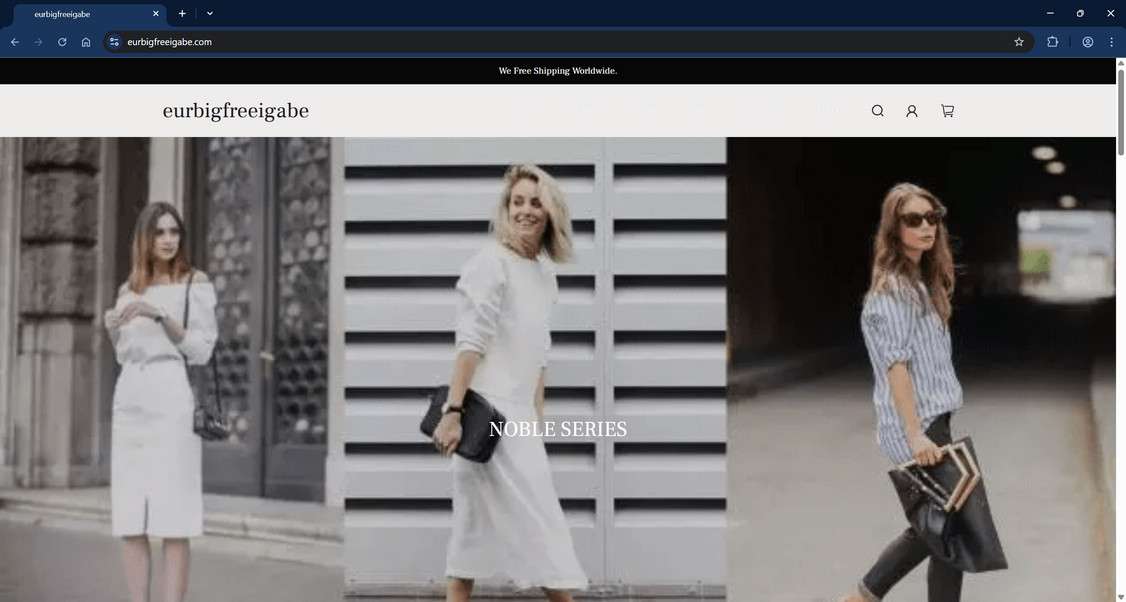Image resolution: width=1126 pixels, height=602 pixels.
Task: Reload the page with refresh icon
Action: (62, 42)
